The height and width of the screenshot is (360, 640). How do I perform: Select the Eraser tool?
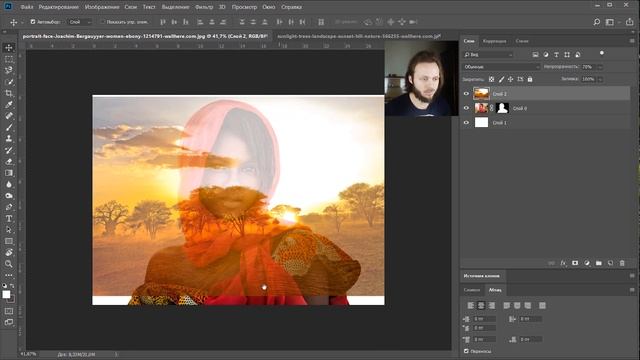[x=9, y=162]
